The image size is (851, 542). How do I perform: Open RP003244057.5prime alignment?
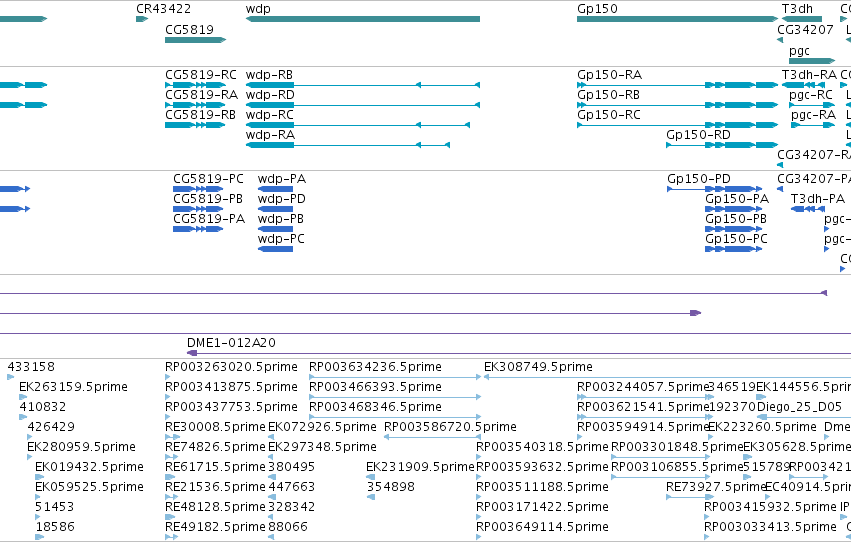pyautogui.click(x=645, y=397)
